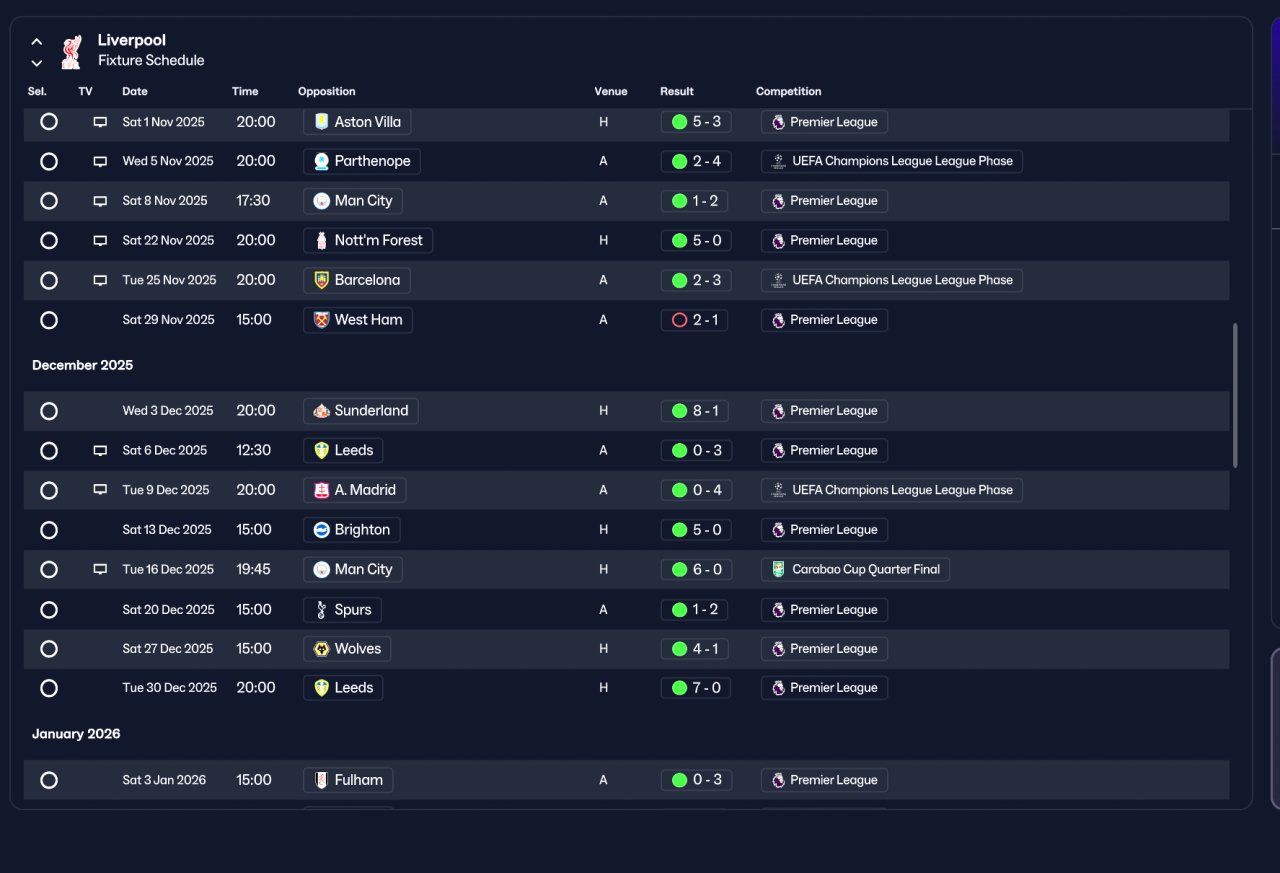The image size is (1280, 873).
Task: Sort by Competition column header
Action: pyautogui.click(x=789, y=91)
